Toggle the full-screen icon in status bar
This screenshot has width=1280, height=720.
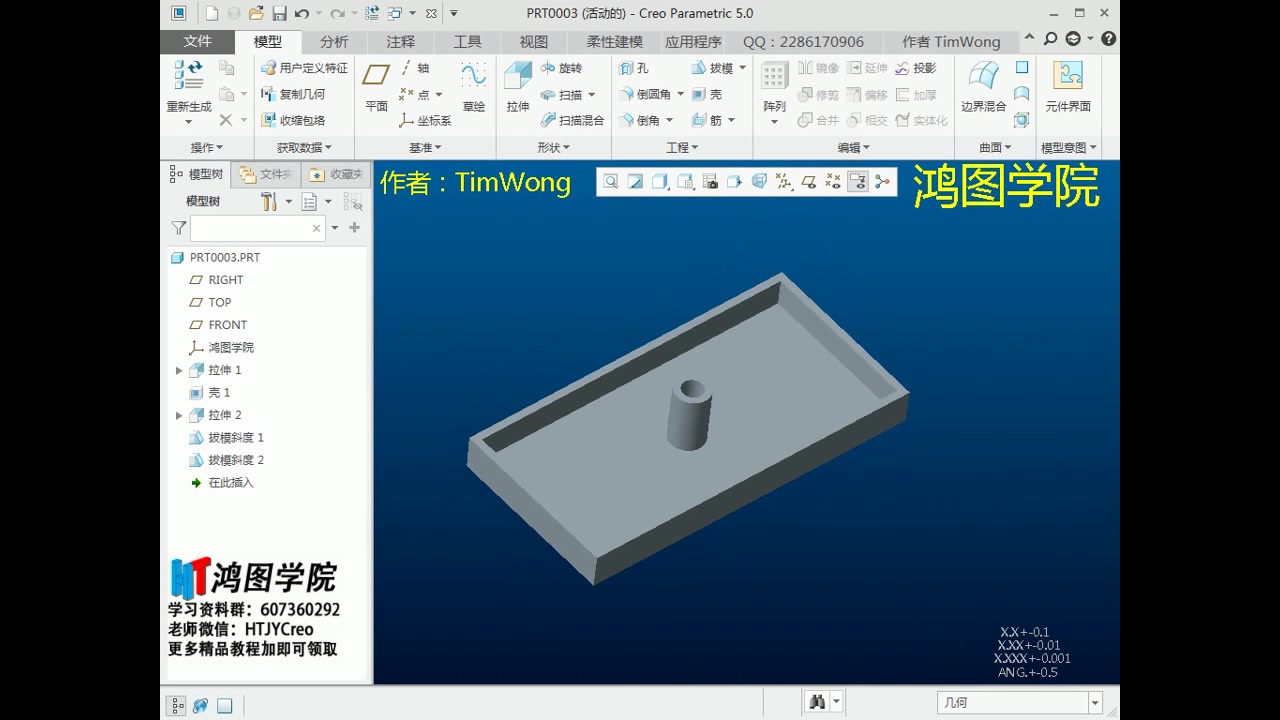point(224,705)
